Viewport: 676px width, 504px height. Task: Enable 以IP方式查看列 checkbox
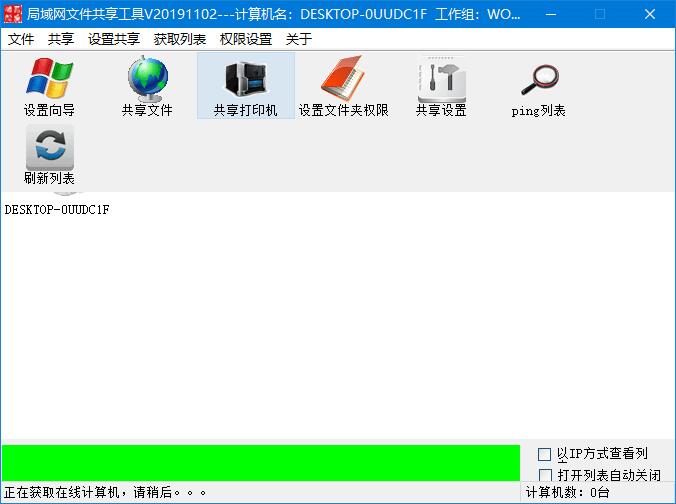point(545,455)
